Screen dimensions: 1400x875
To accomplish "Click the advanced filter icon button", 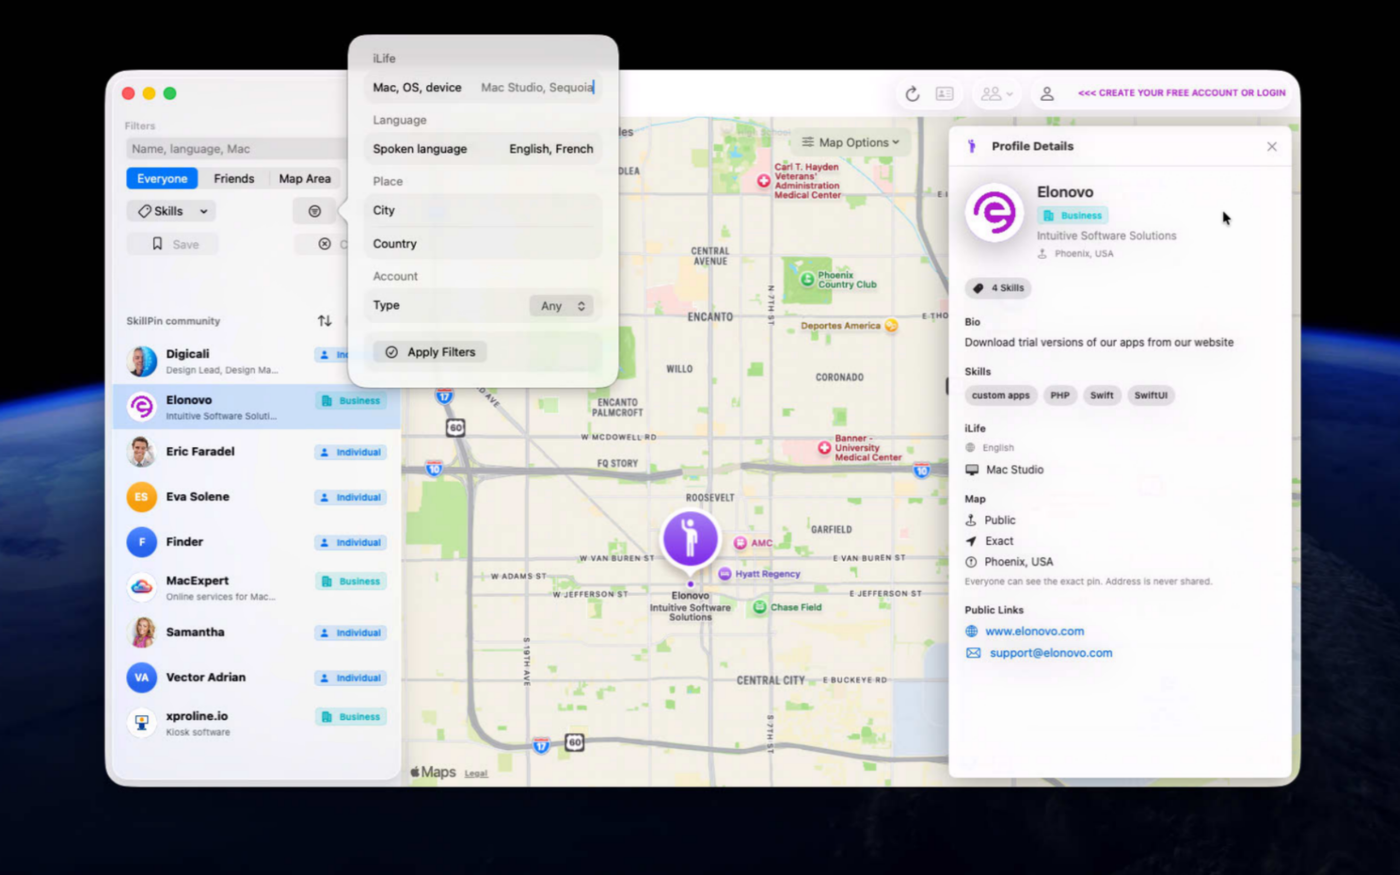I will 314,211.
